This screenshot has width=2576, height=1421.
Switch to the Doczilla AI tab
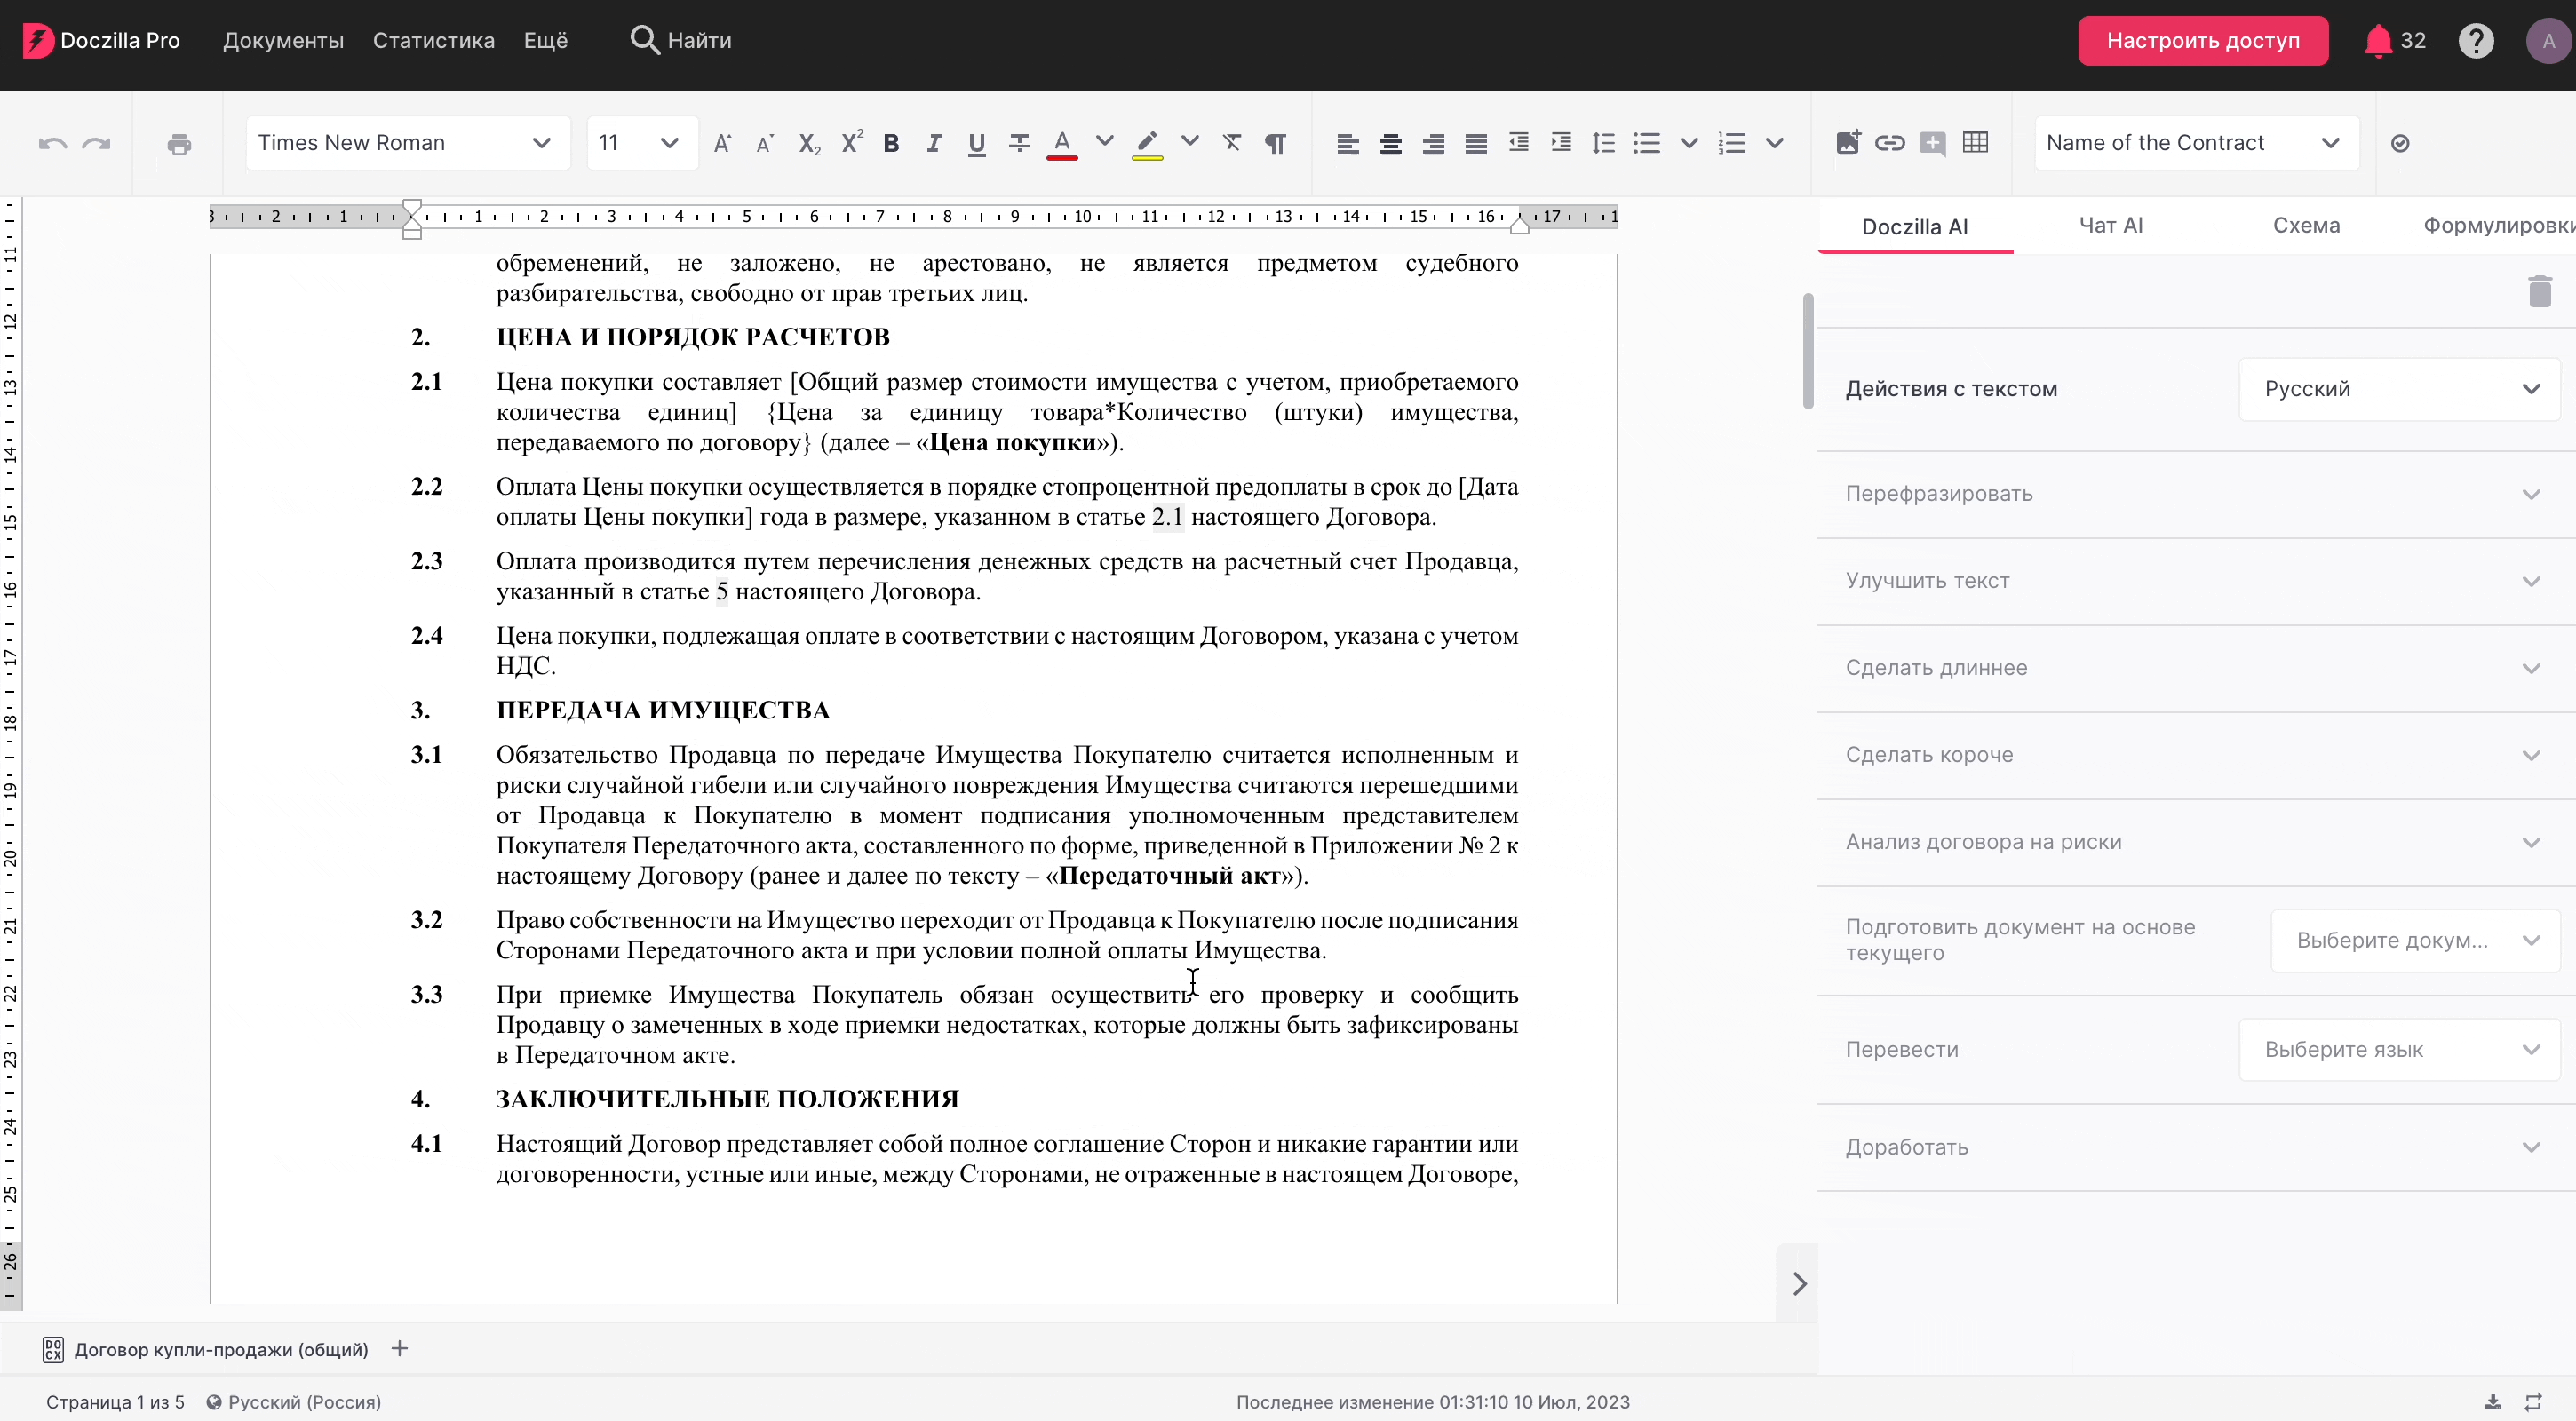pos(1914,227)
